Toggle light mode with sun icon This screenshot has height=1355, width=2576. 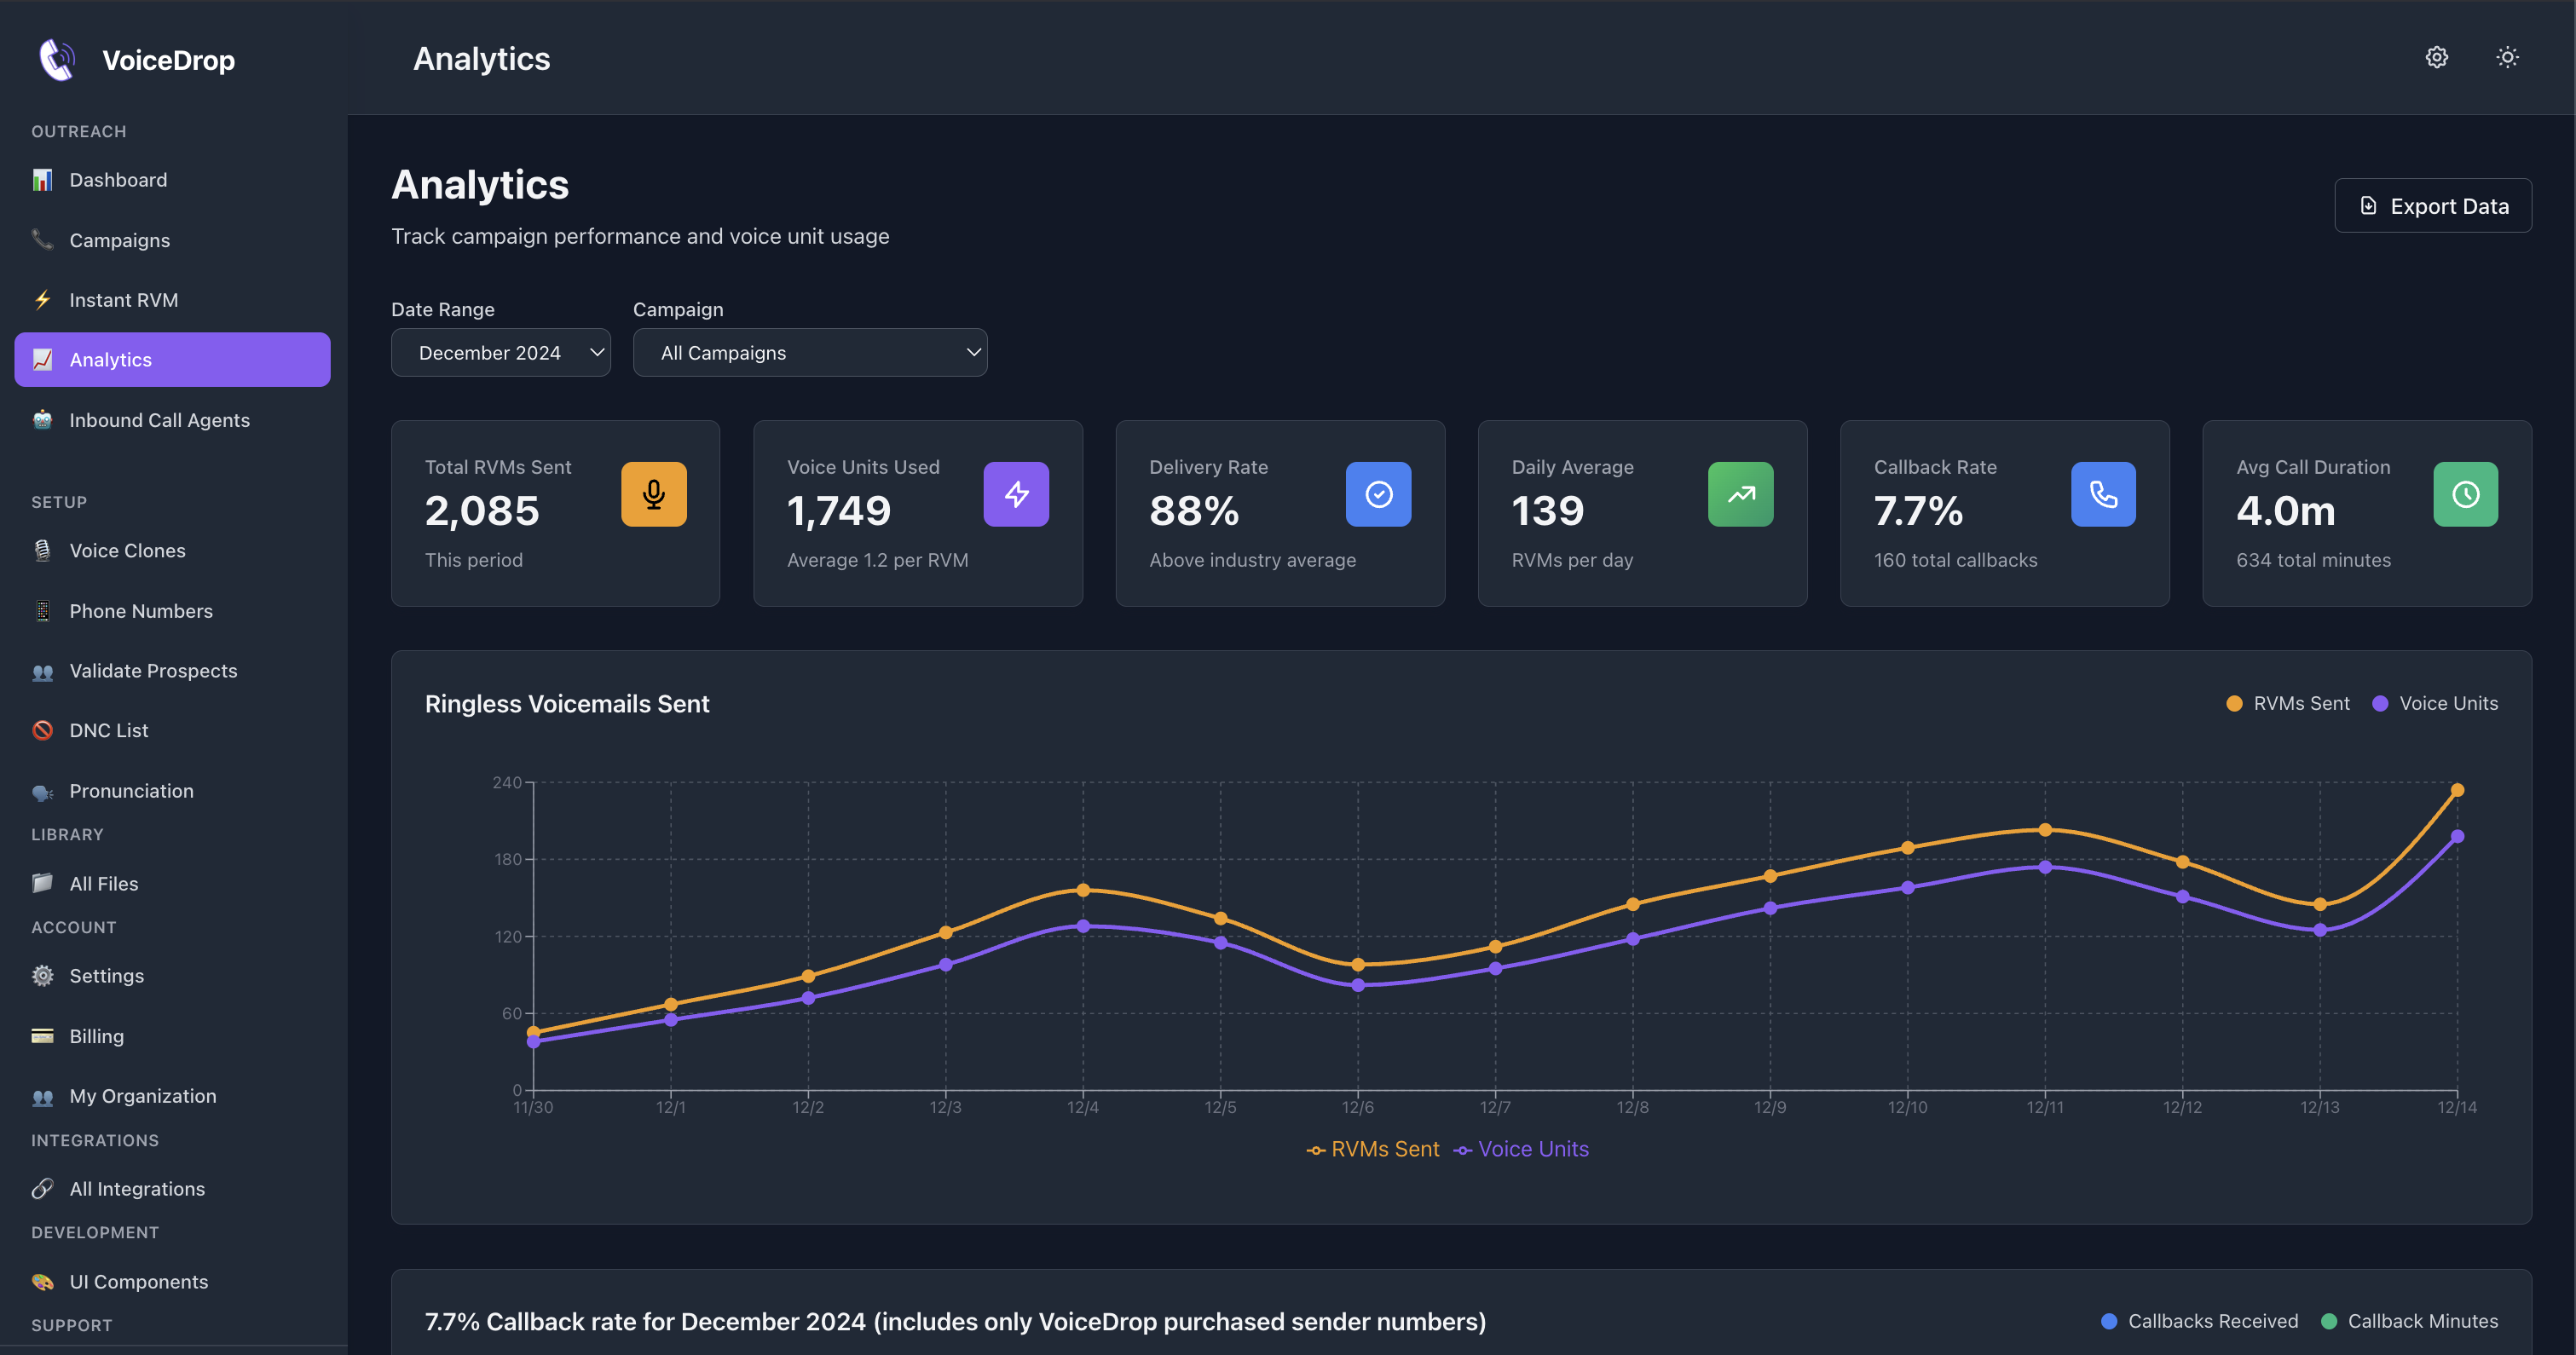click(x=2506, y=57)
